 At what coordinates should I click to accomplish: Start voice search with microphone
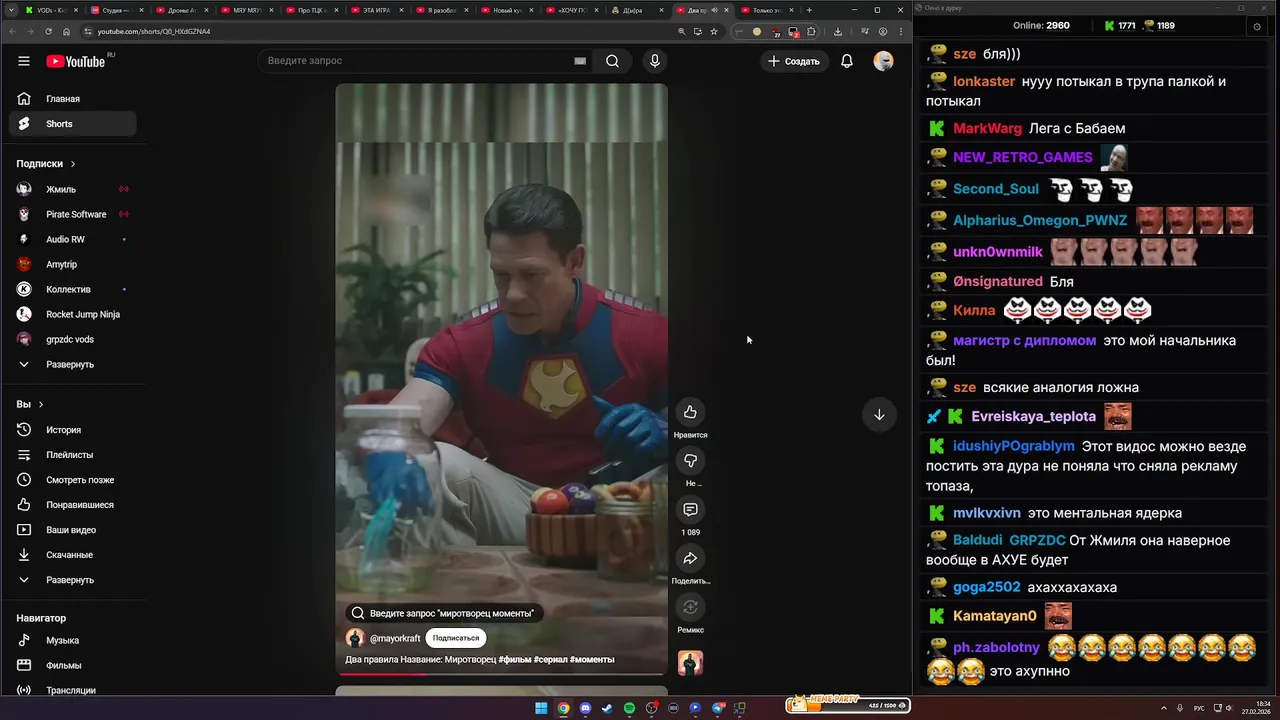[655, 61]
